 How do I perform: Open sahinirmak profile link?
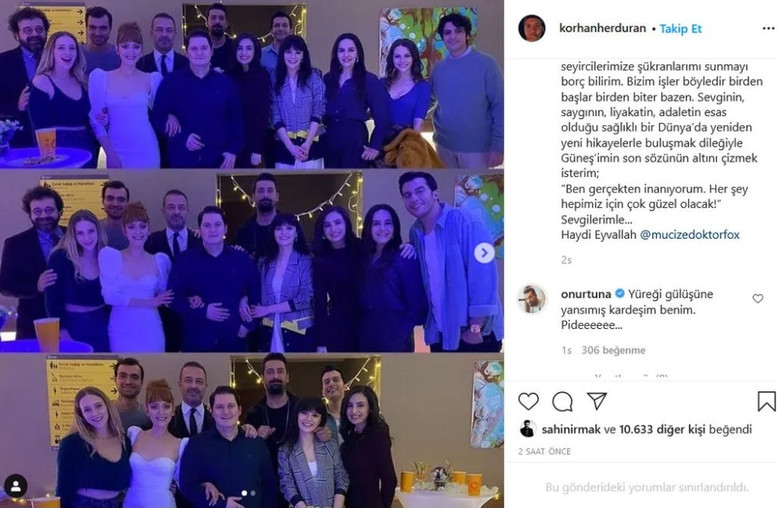click(571, 429)
